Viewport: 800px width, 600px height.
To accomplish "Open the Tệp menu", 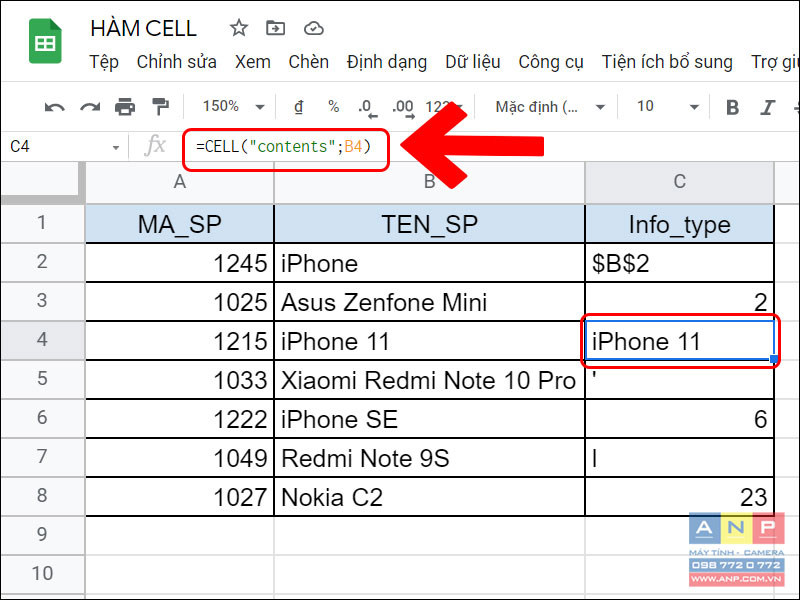I will click(104, 62).
